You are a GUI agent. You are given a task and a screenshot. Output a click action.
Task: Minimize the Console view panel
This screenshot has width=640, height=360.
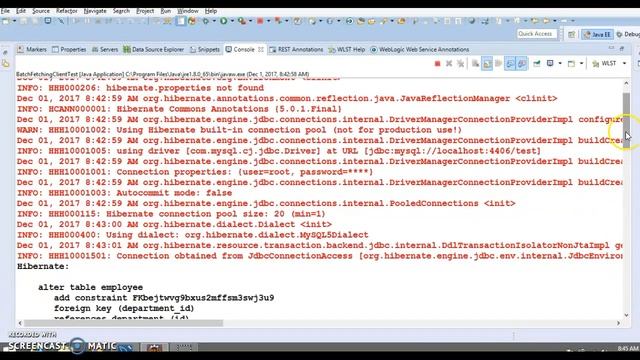click(611, 49)
